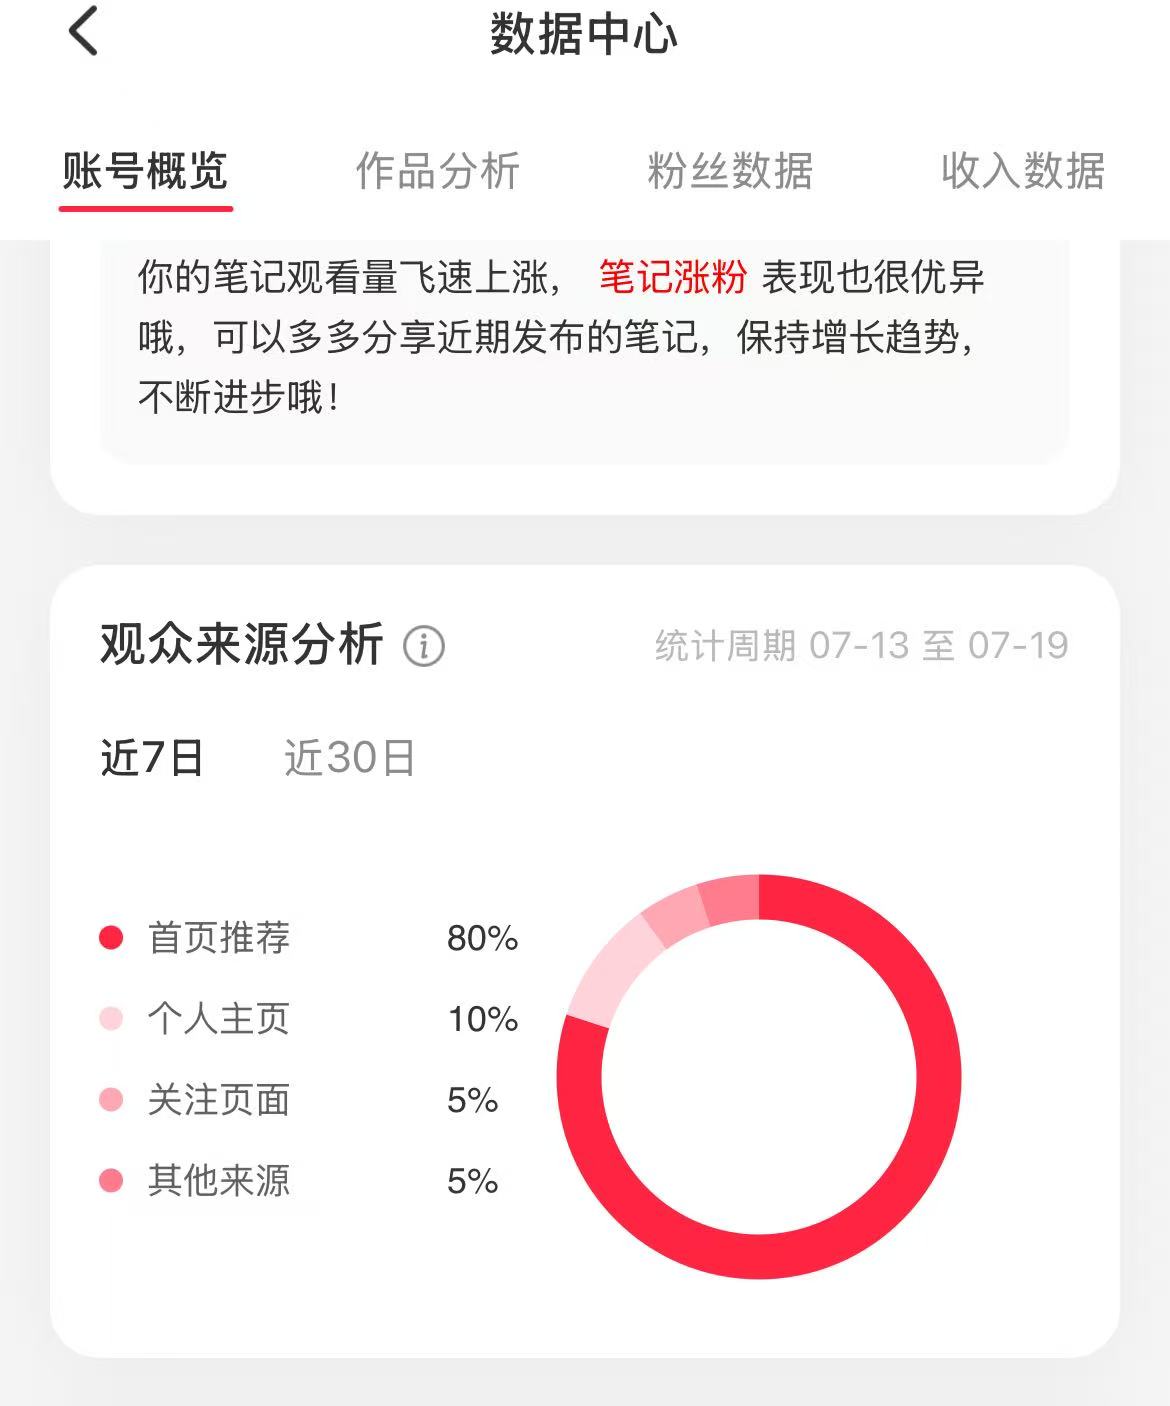The height and width of the screenshot is (1406, 1170).
Task: Click the red 笔记涨粉 link
Action: tap(673, 277)
